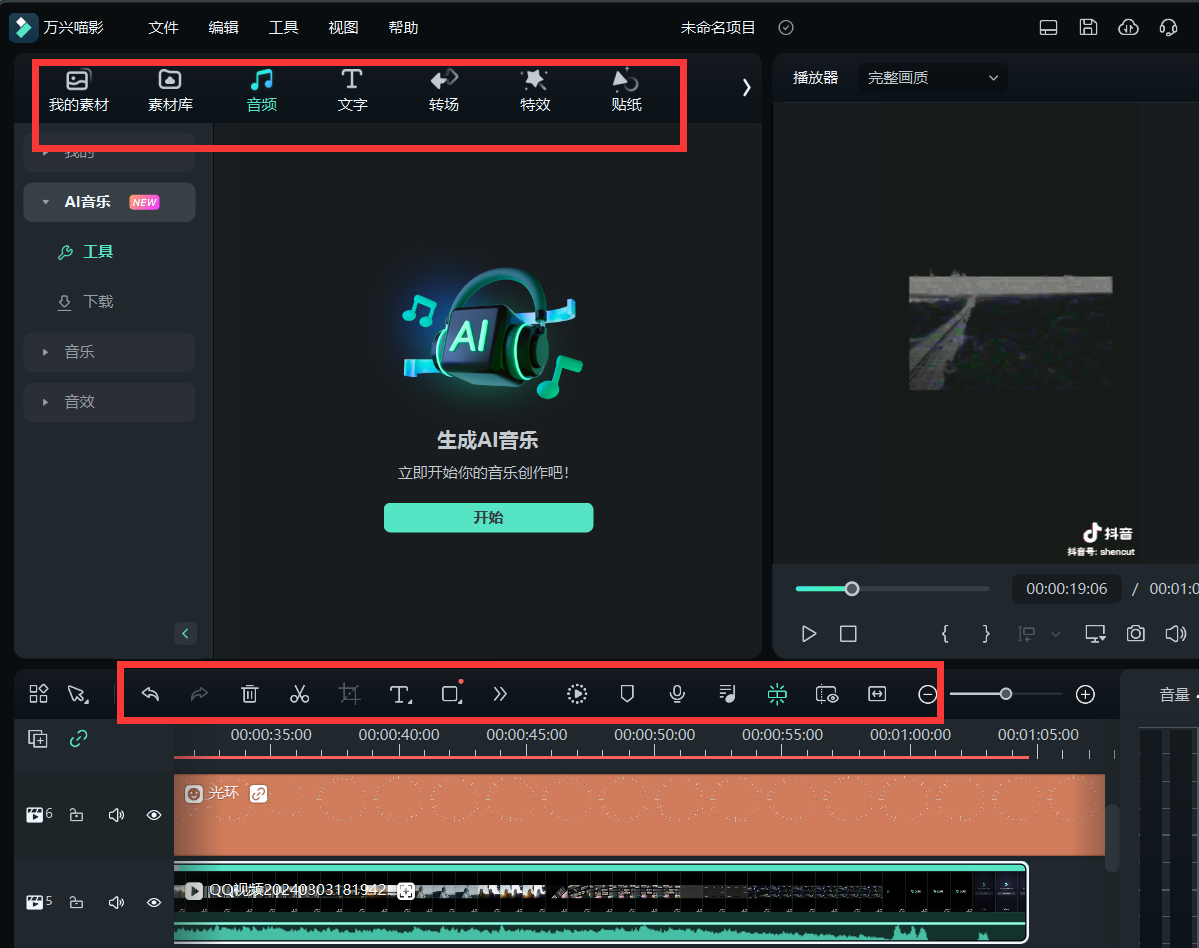Add a marker with the shield icon

point(627,694)
